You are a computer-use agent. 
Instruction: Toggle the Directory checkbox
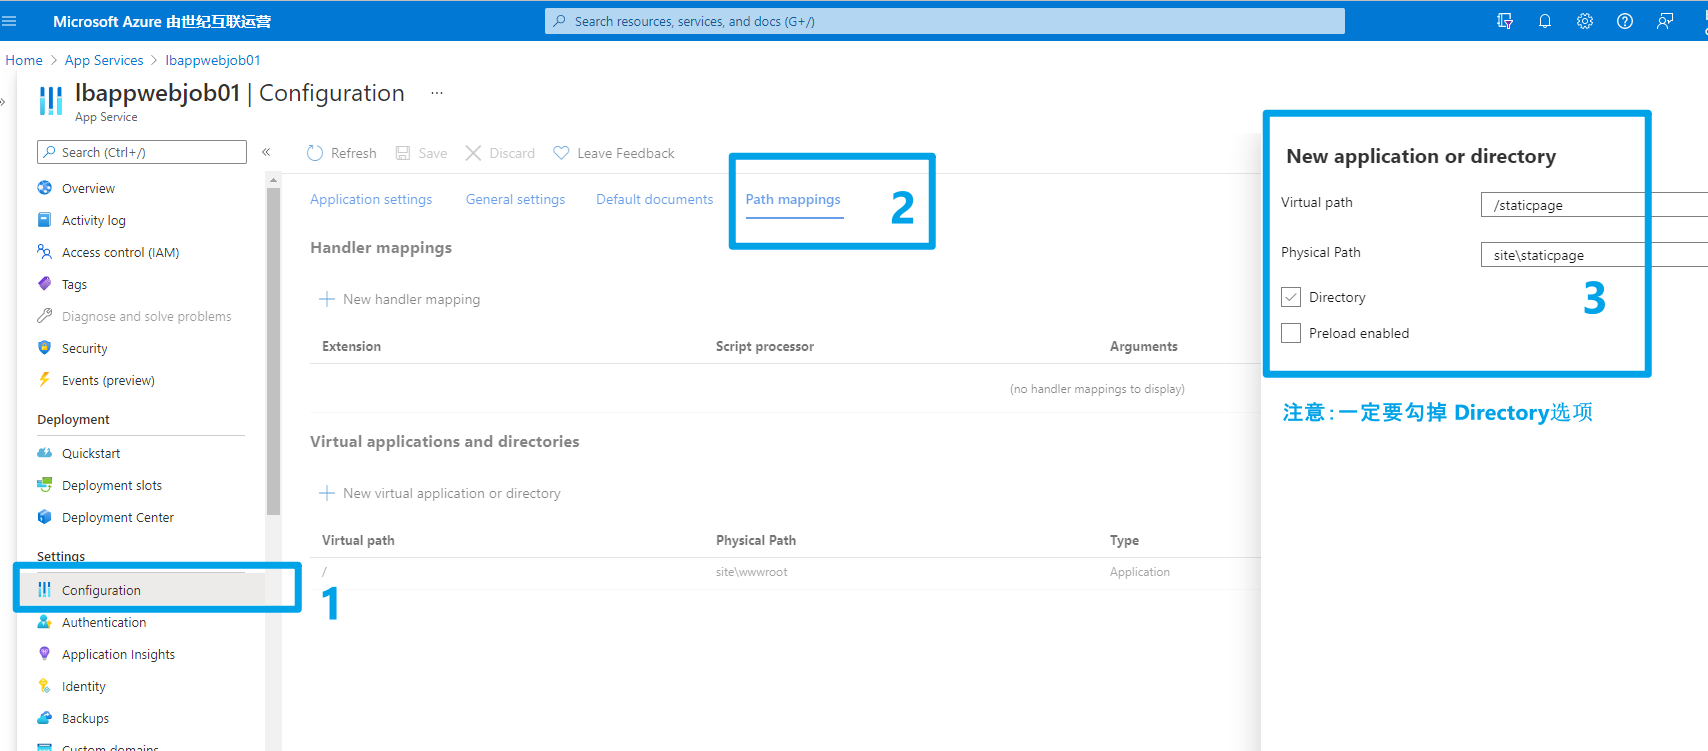(1291, 297)
